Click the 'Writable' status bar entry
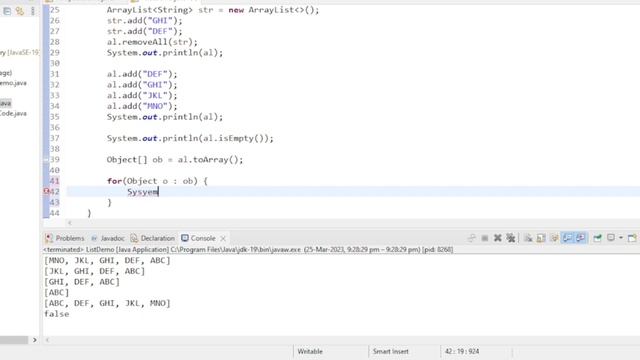 [310, 351]
